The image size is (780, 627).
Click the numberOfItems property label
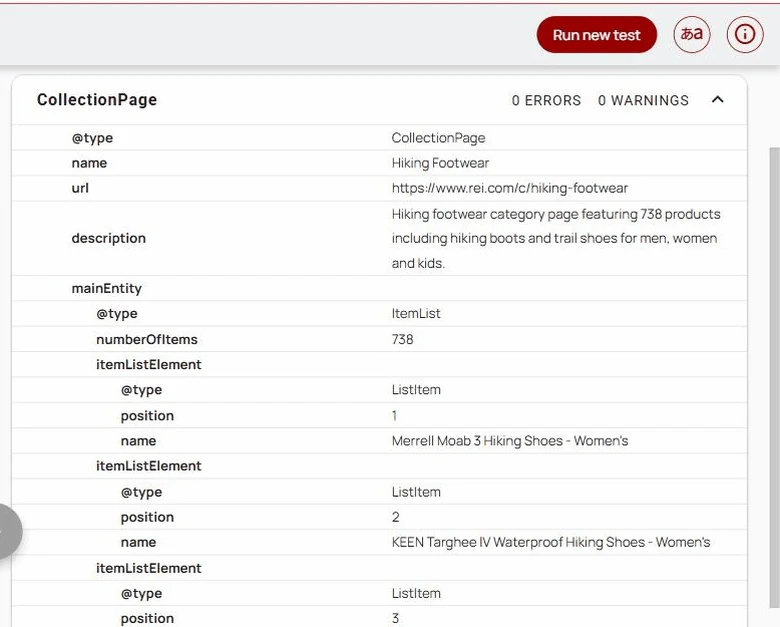[x=147, y=339]
